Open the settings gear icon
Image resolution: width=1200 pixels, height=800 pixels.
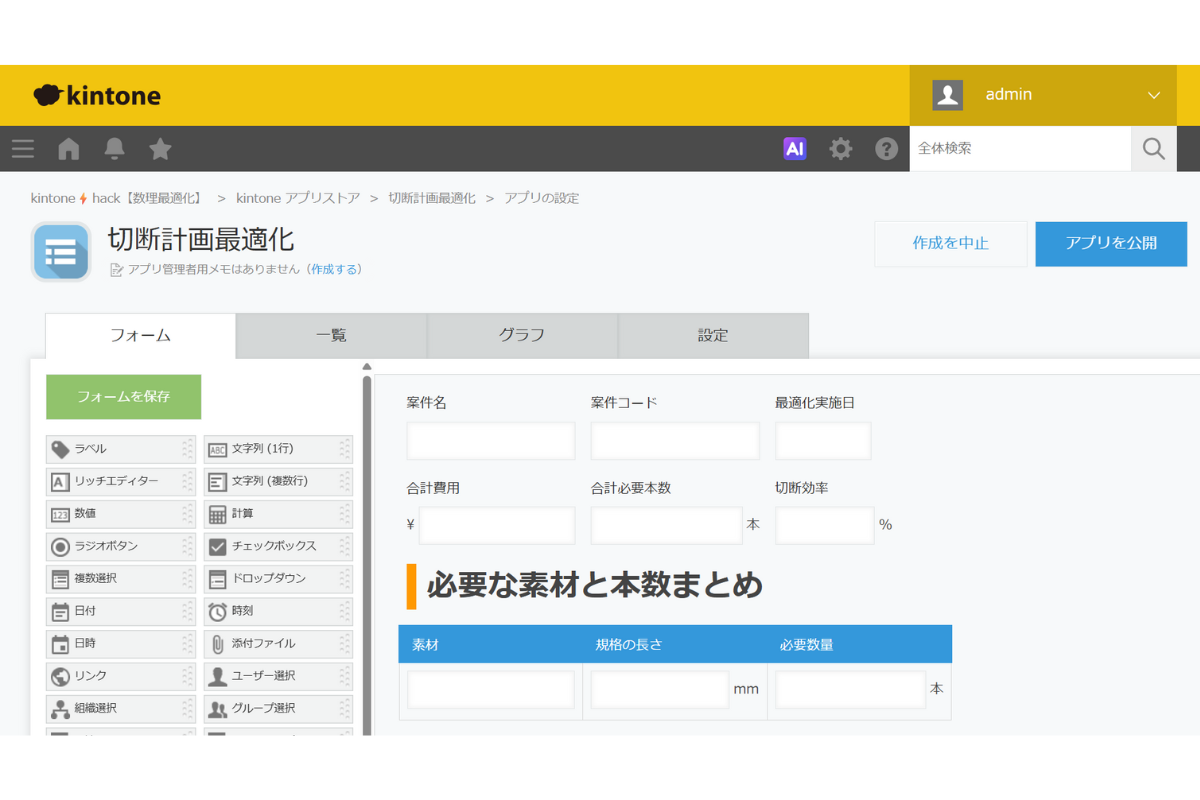[841, 149]
